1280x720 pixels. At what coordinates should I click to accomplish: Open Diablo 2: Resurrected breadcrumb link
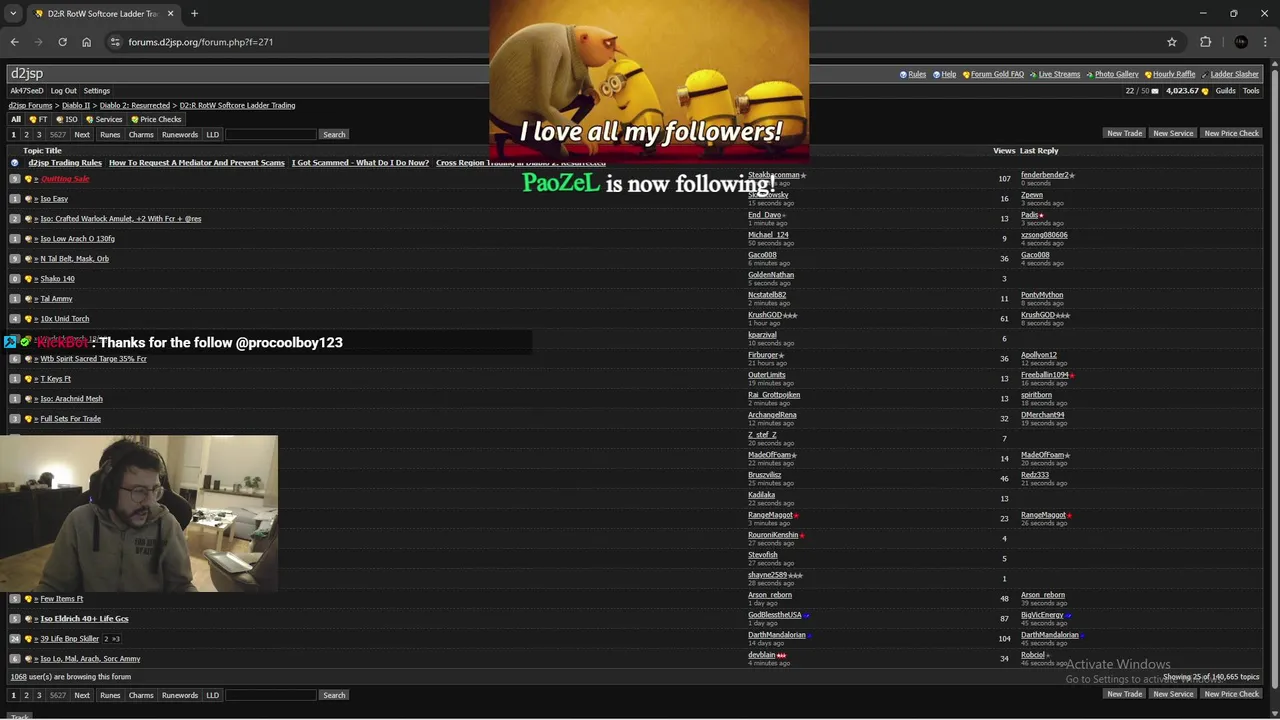[x=134, y=105]
